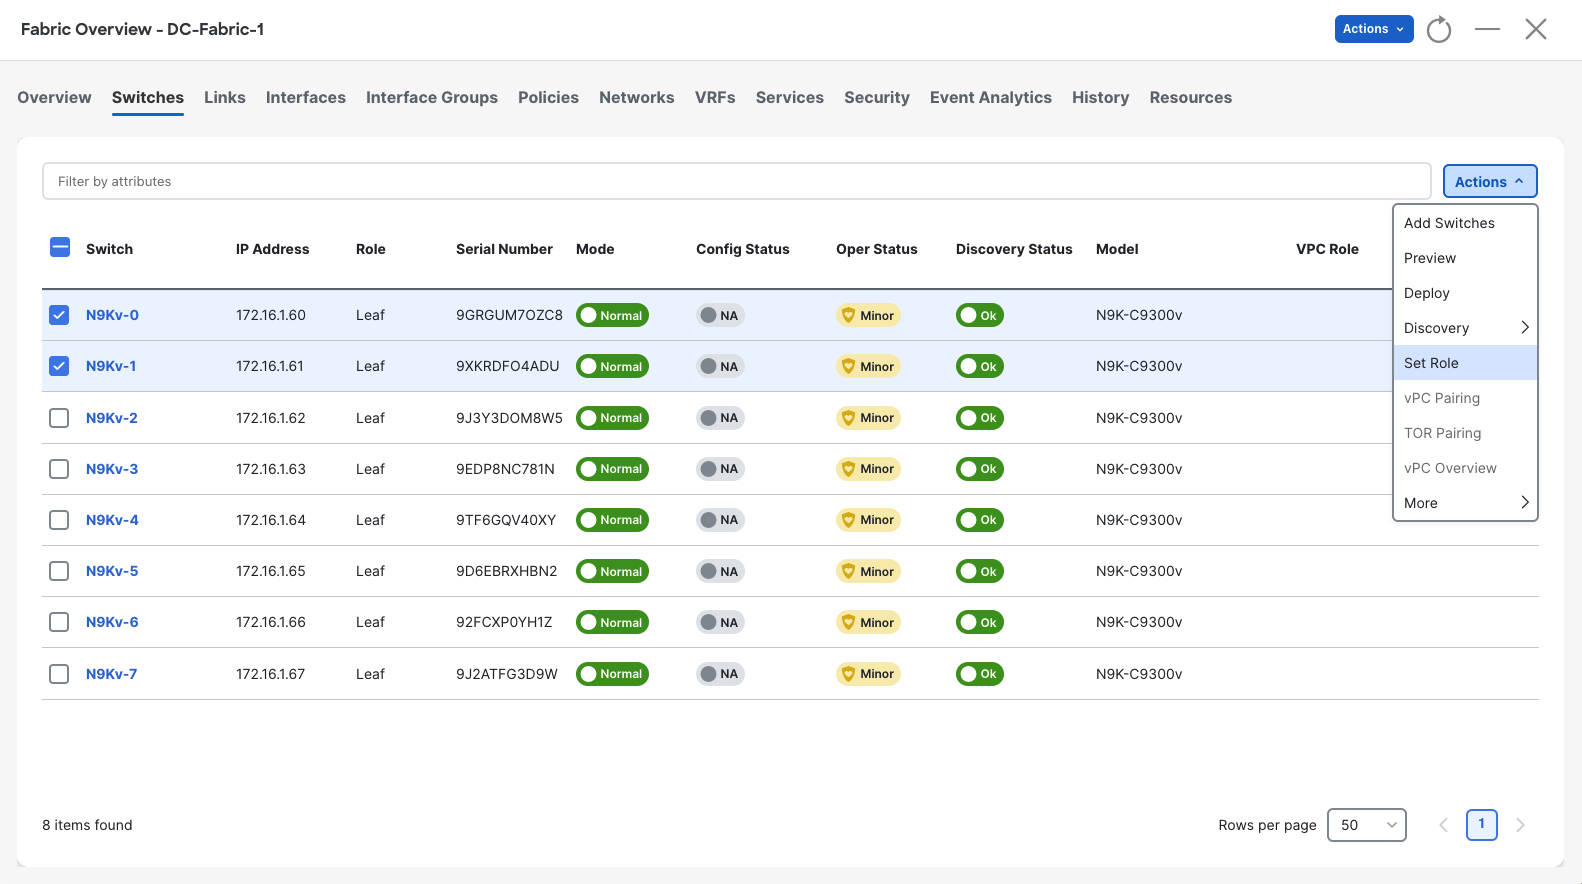
Task: Open the top blue Actions dropdown
Action: click(x=1374, y=29)
